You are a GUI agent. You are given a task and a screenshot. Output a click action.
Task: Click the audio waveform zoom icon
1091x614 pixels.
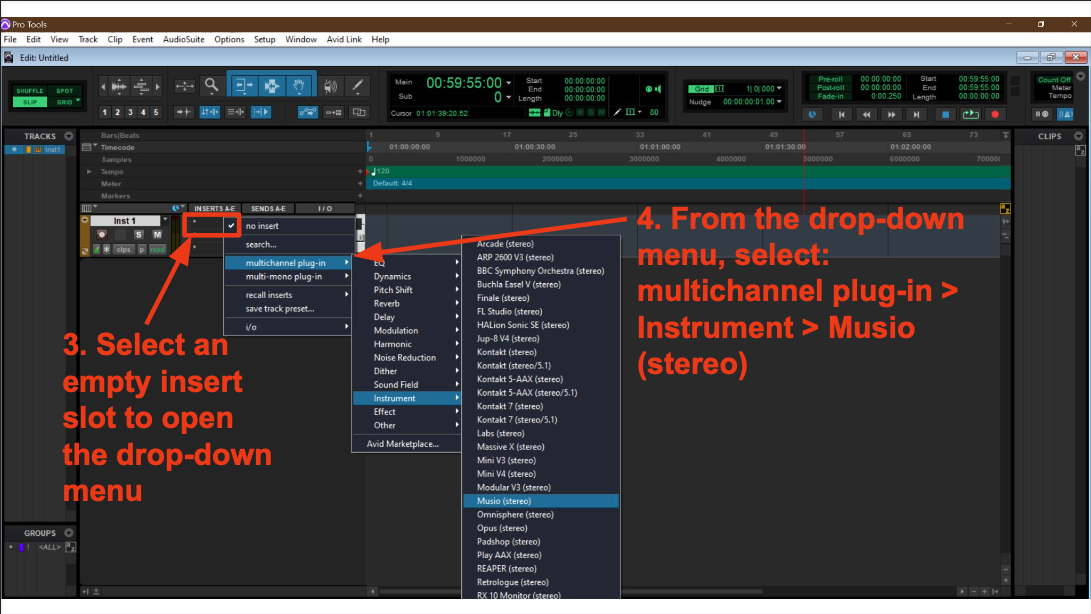(x=119, y=86)
